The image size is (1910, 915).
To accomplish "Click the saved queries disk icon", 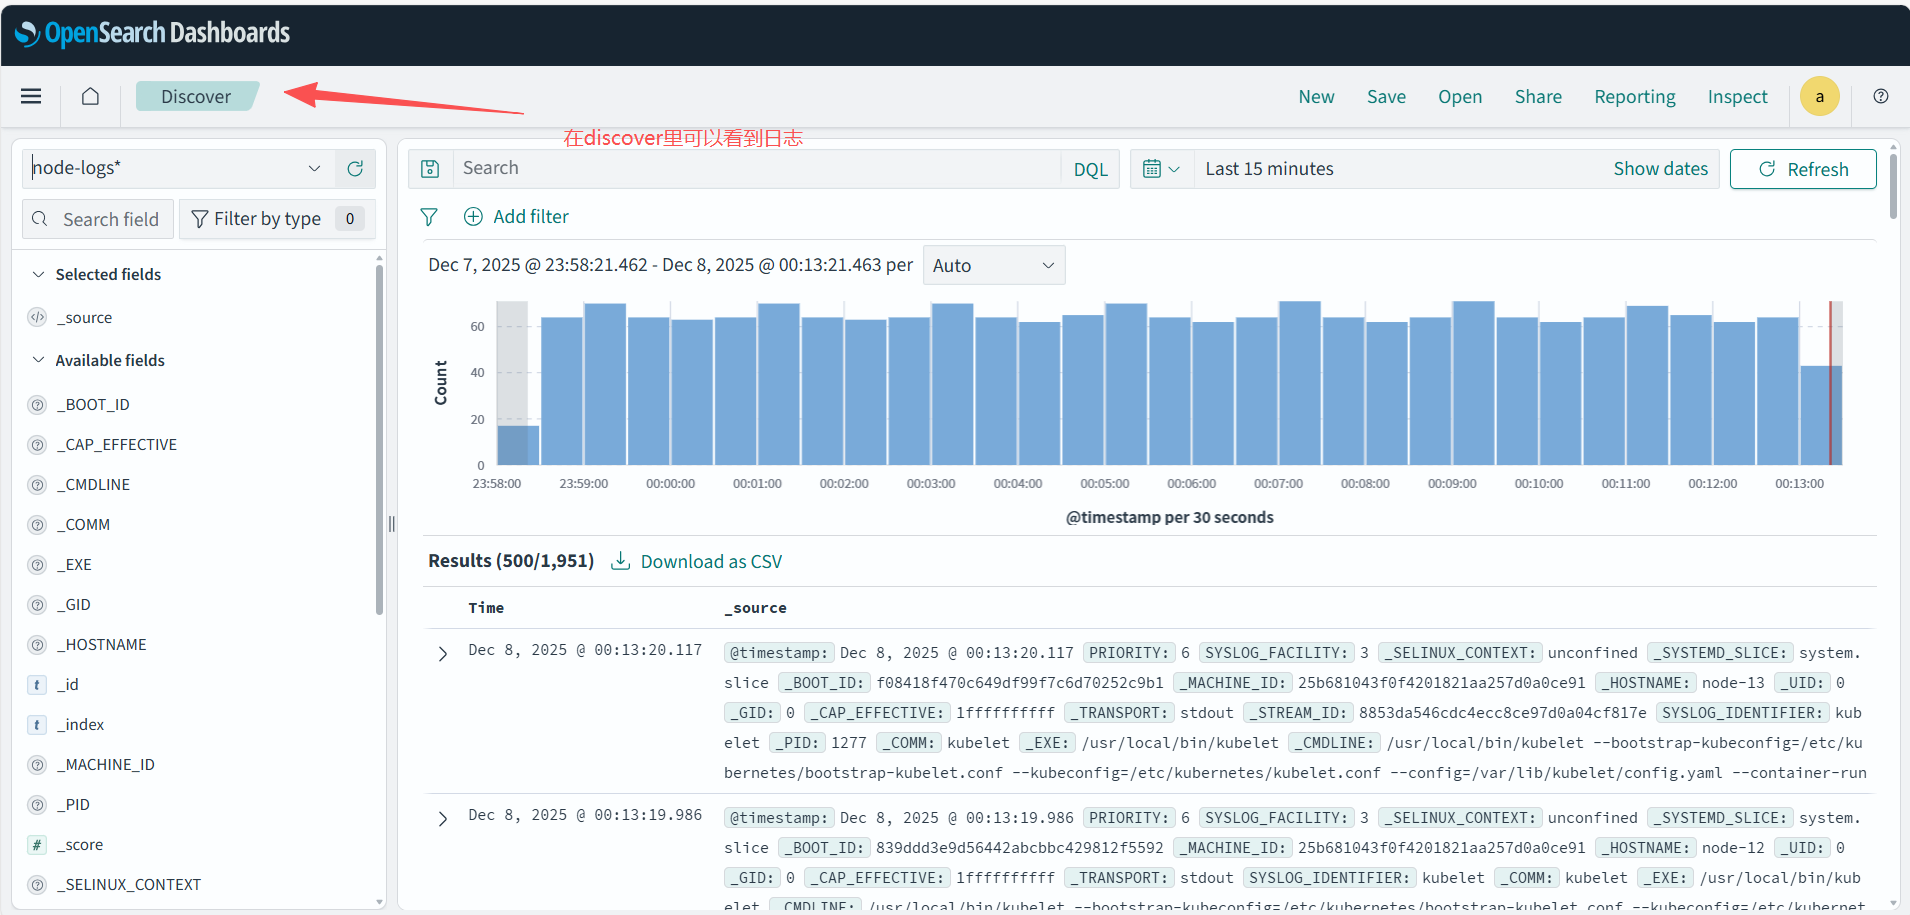I will pyautogui.click(x=430, y=169).
